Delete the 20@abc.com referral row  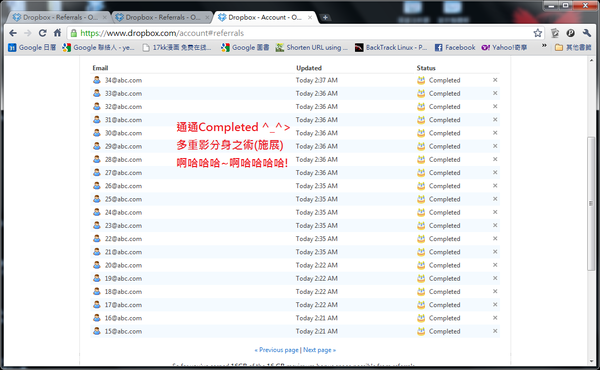click(495, 265)
